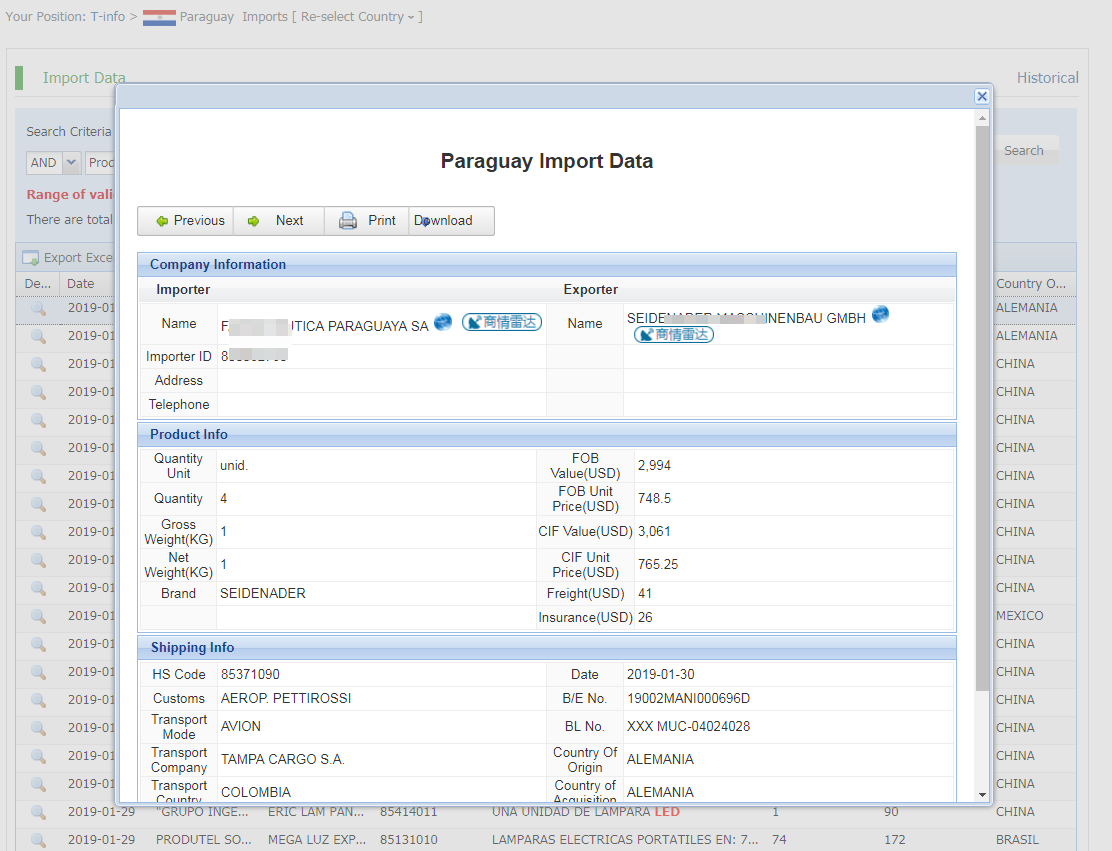
Task: Click the globe icon beside the exporter name
Action: tap(880, 315)
